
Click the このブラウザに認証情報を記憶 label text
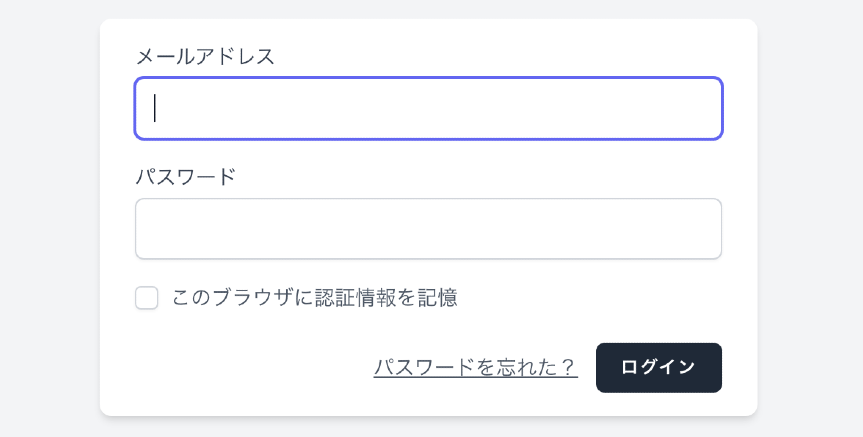pyautogui.click(x=314, y=298)
